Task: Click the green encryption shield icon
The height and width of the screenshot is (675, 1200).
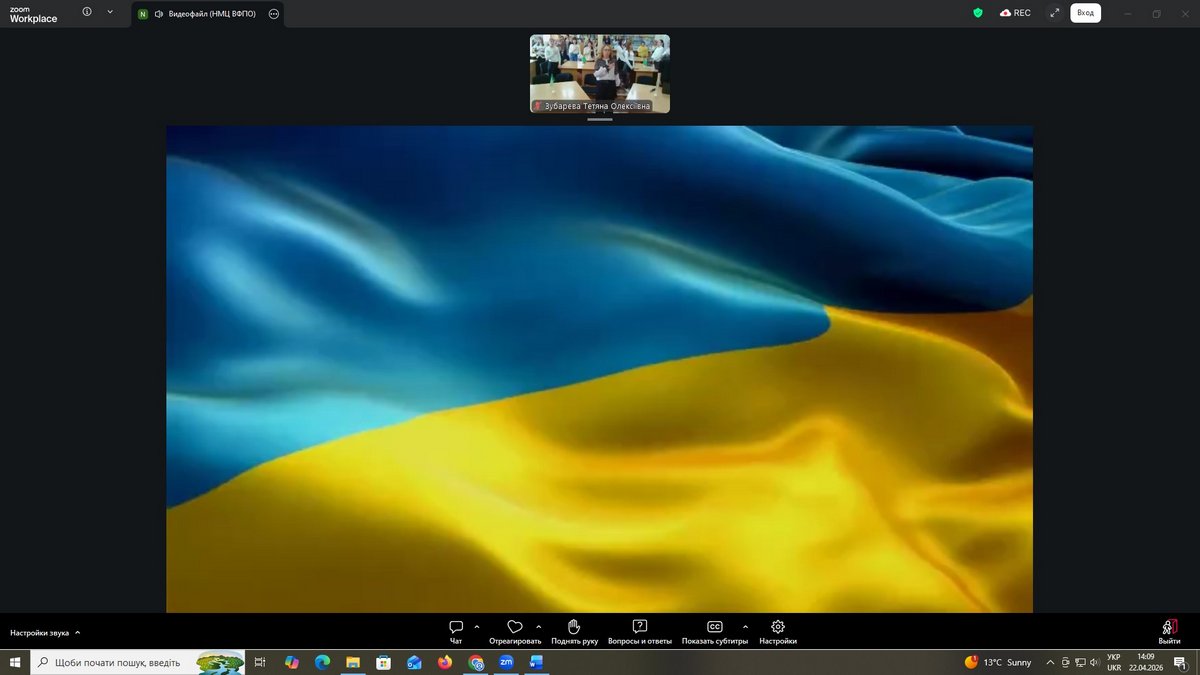Action: coord(978,13)
